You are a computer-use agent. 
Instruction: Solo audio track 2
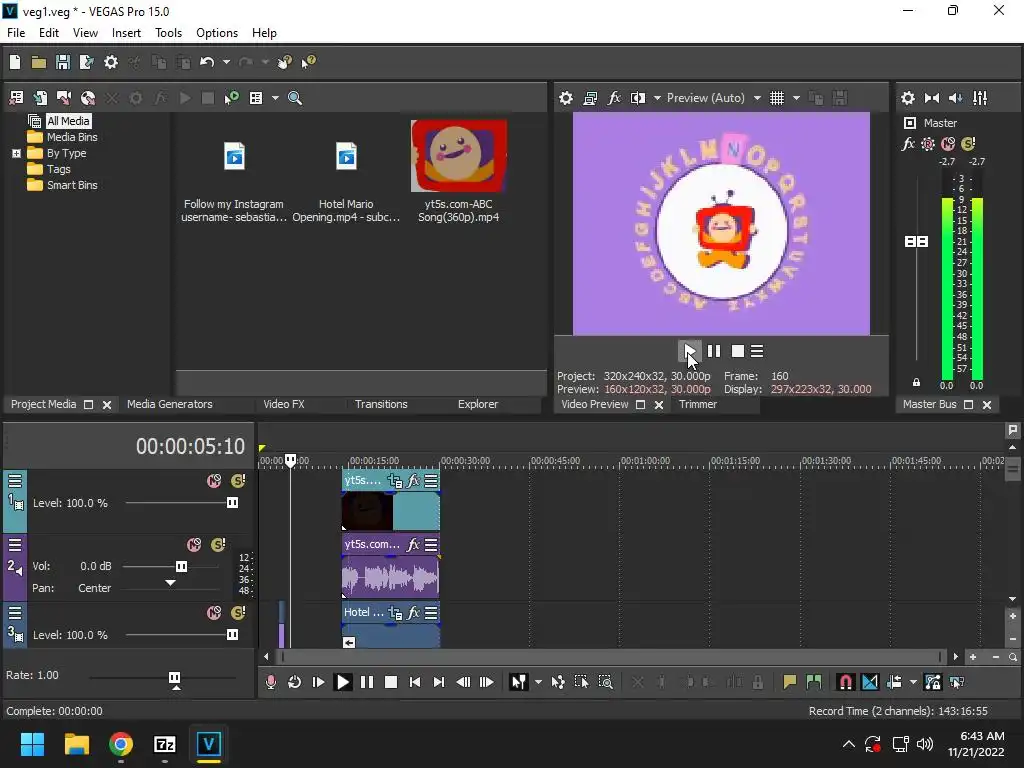click(218, 545)
